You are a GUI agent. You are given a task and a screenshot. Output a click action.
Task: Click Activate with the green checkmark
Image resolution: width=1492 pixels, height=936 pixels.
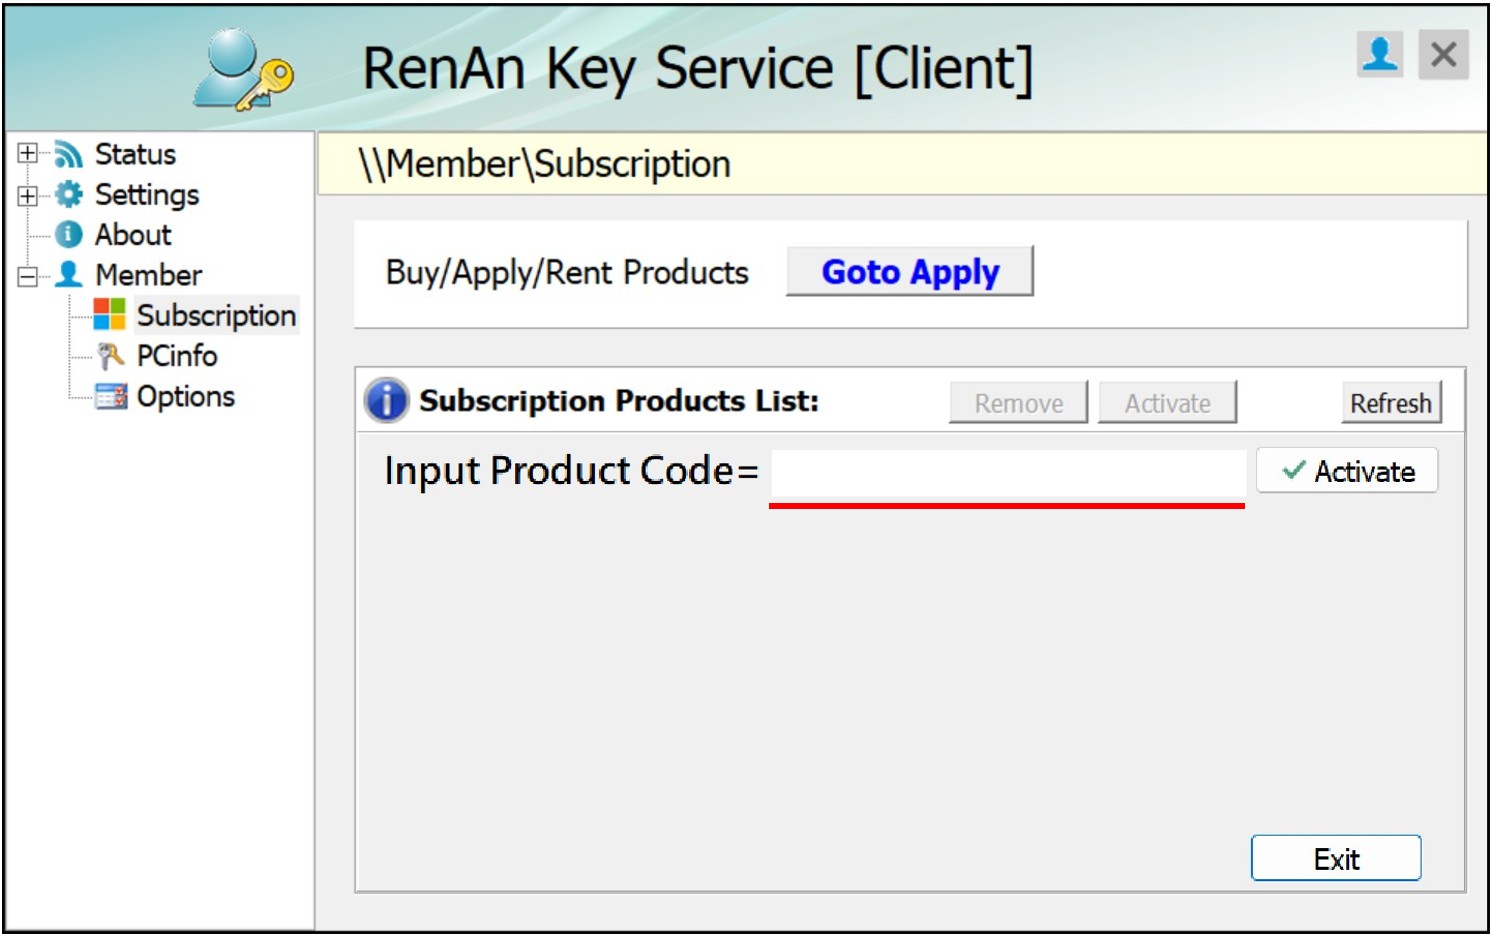(1347, 471)
